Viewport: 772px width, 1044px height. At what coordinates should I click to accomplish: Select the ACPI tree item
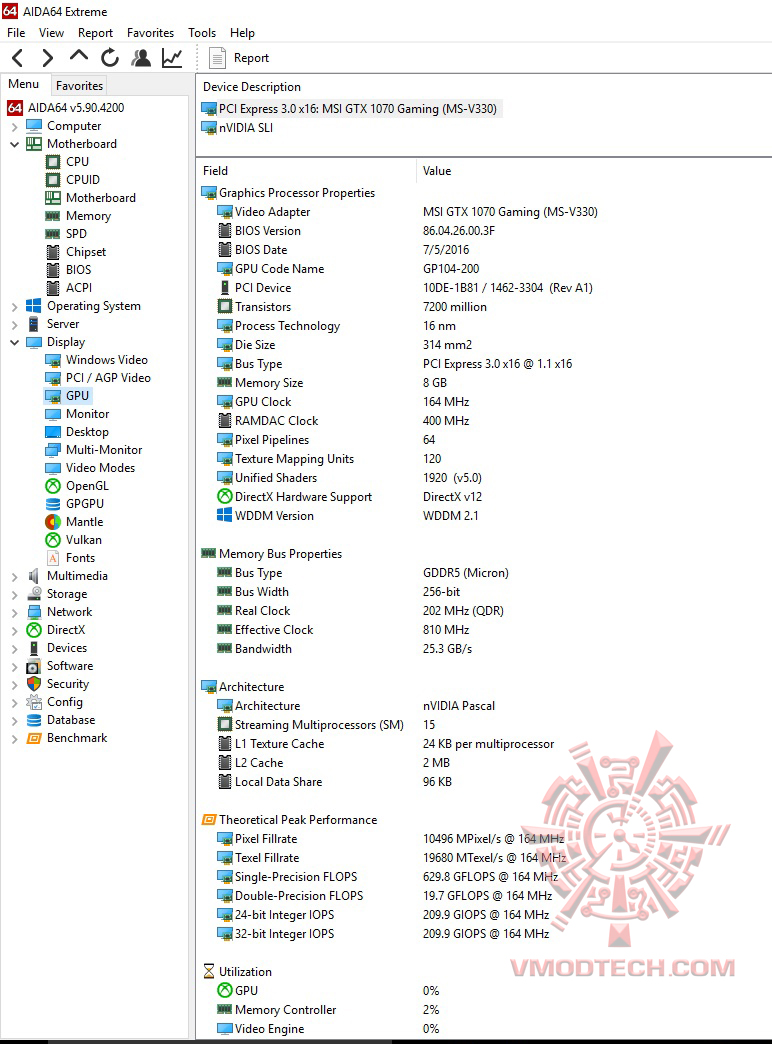pos(69,288)
